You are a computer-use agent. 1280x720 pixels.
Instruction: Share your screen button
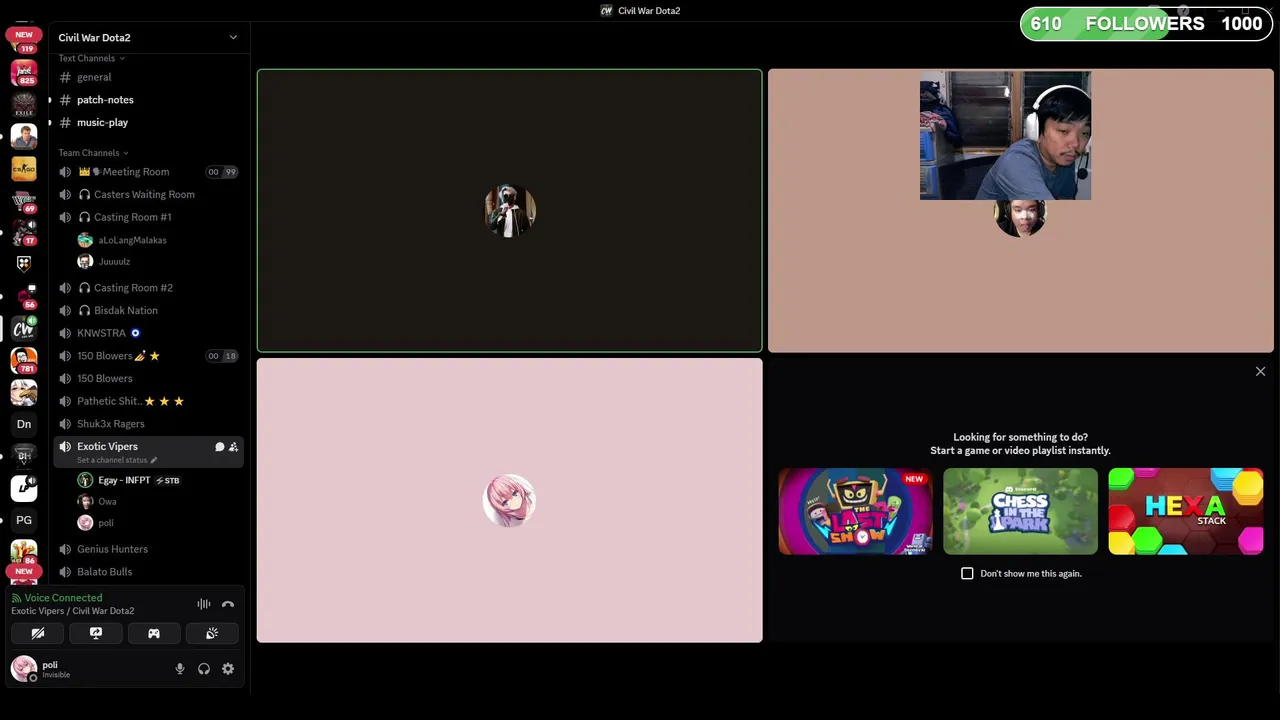coord(96,633)
